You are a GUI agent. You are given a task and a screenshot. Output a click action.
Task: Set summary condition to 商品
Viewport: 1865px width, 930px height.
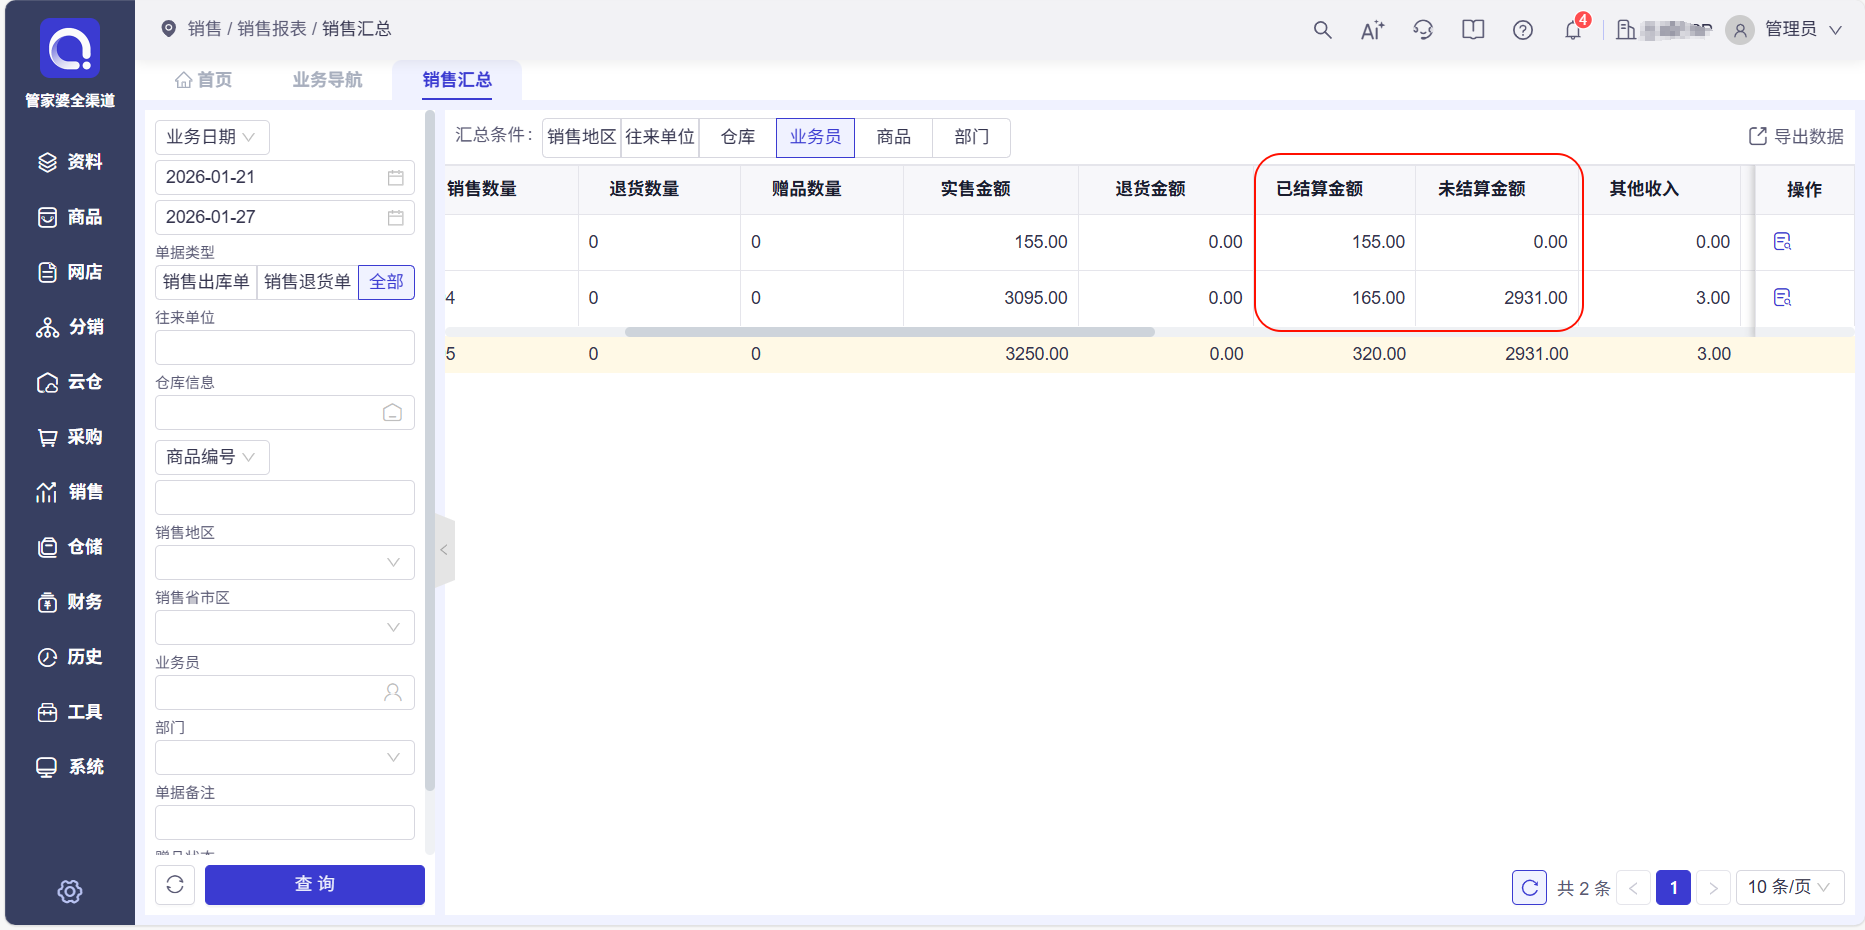[x=893, y=137]
